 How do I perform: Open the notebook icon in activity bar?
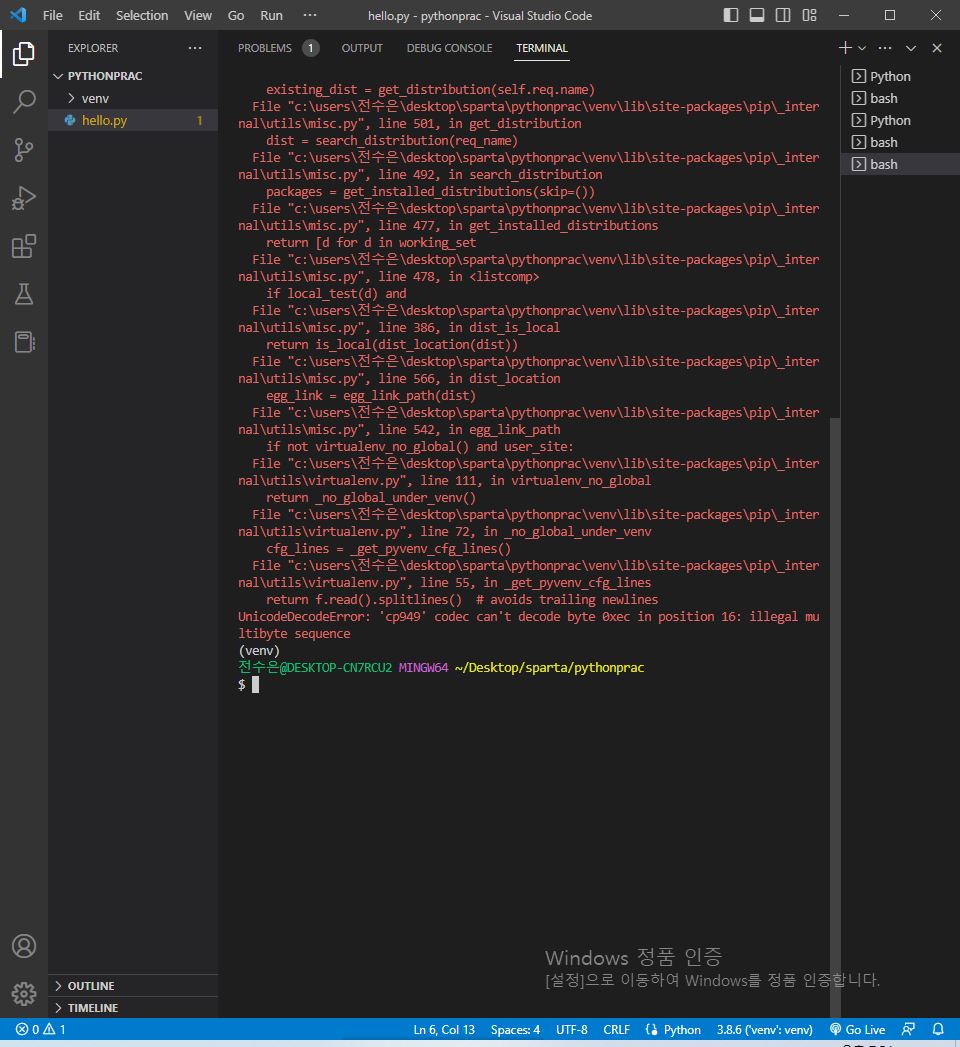point(23,343)
